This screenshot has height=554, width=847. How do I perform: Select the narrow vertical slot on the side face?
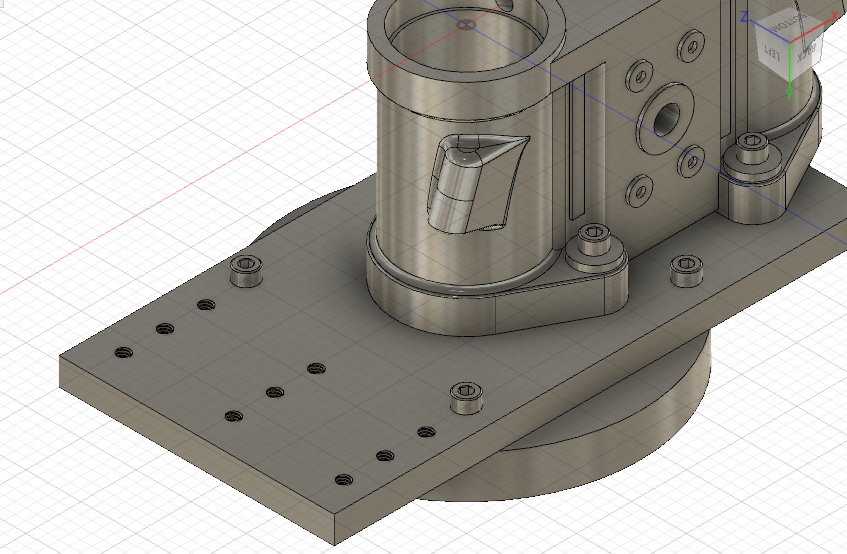point(577,147)
